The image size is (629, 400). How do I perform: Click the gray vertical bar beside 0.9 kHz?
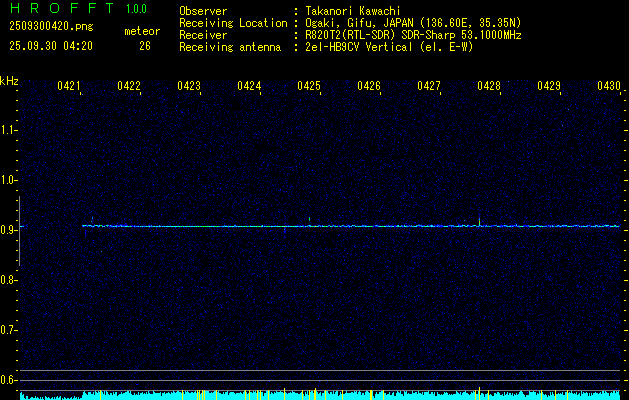pyautogui.click(x=19, y=231)
